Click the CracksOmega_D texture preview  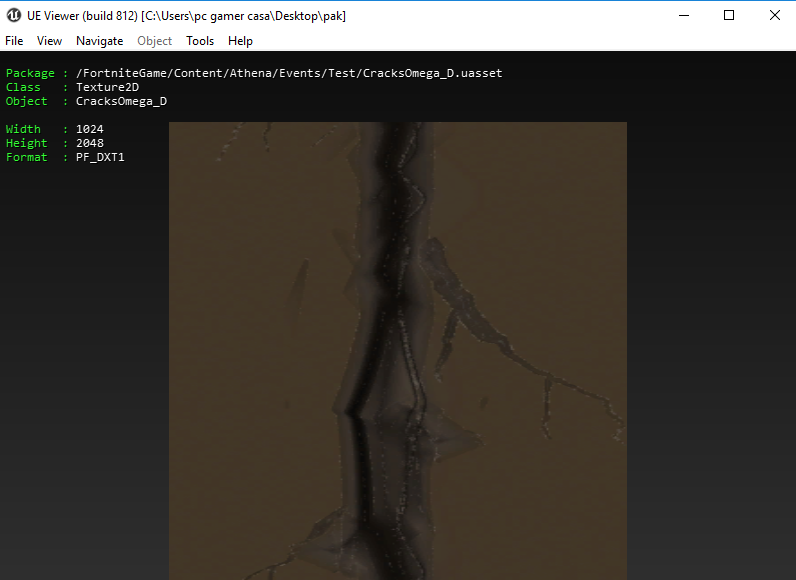pos(398,351)
